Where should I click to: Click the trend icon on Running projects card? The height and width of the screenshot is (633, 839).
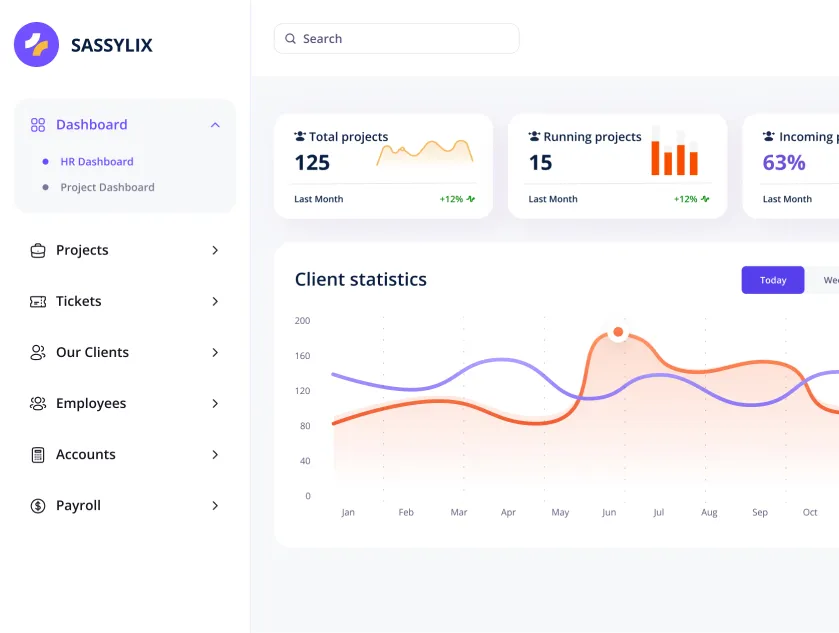point(705,199)
